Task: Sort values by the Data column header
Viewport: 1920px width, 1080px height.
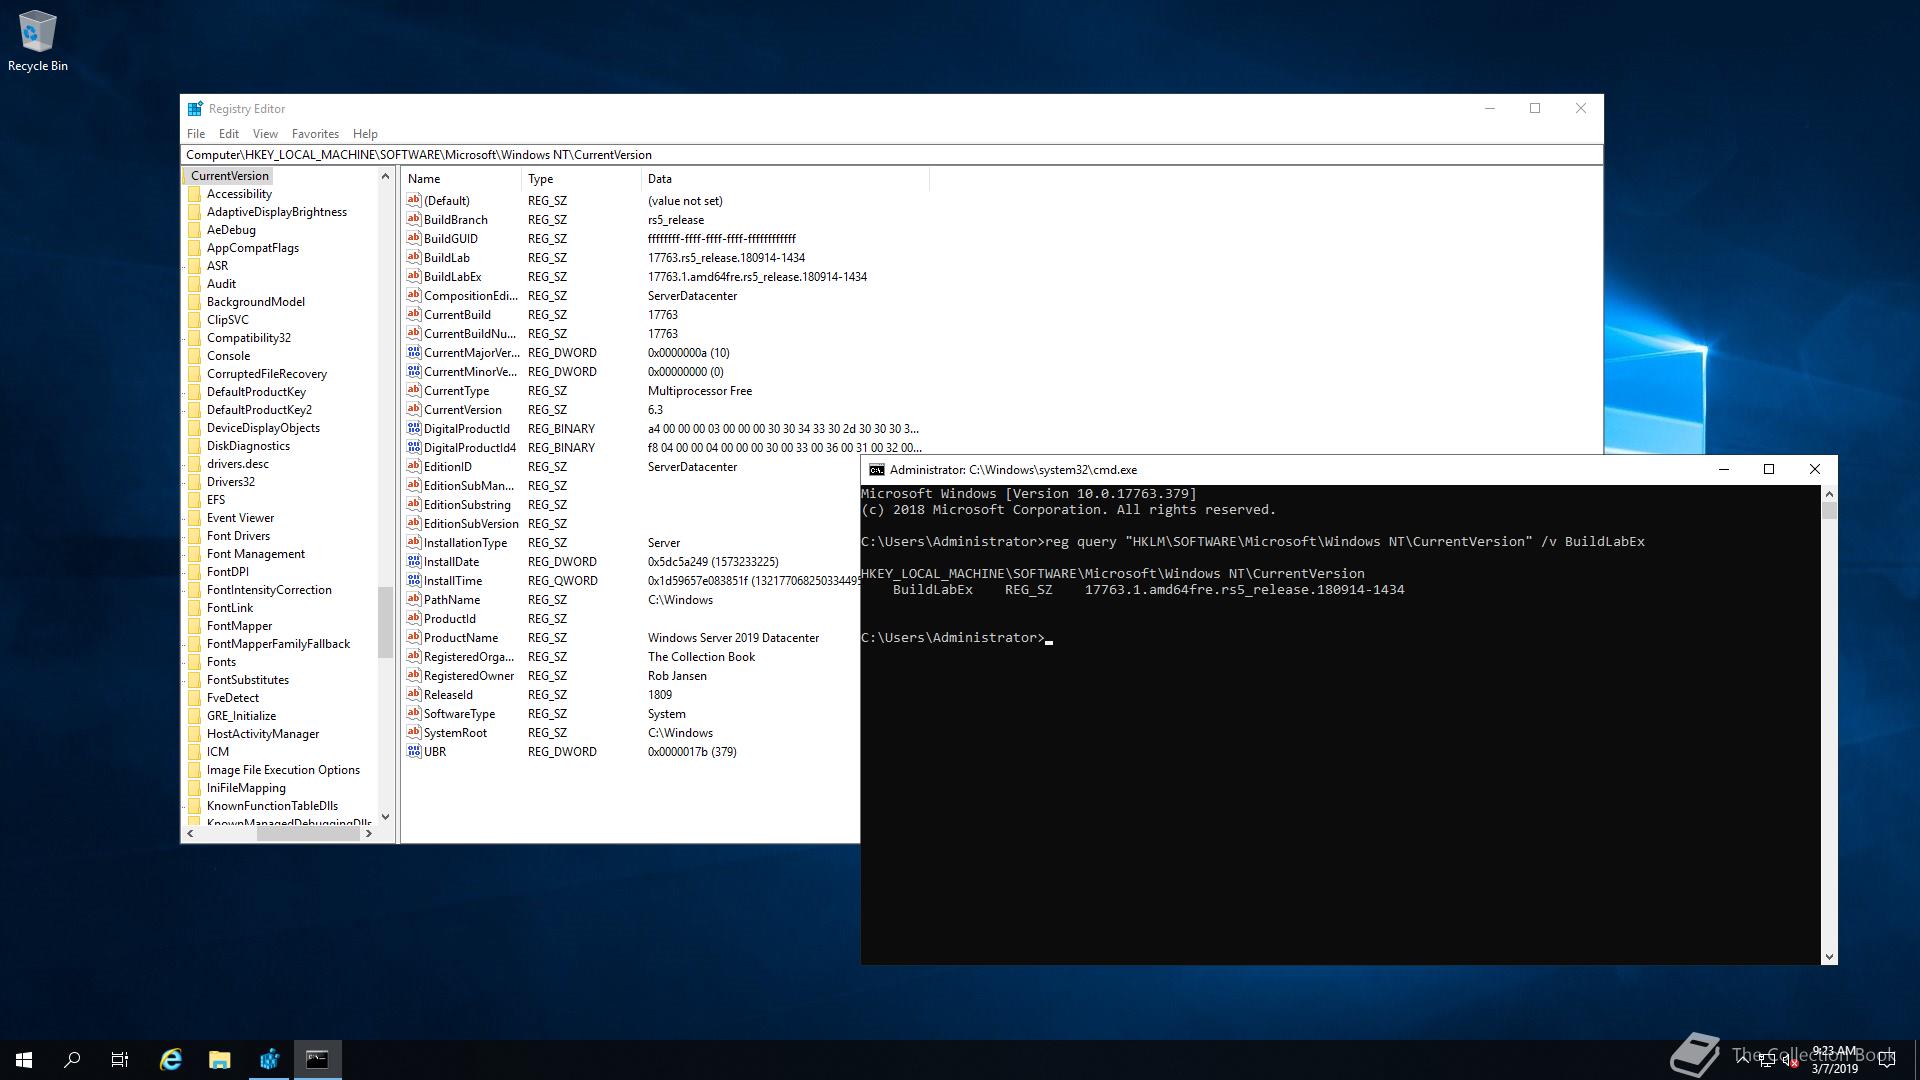Action: tap(785, 179)
